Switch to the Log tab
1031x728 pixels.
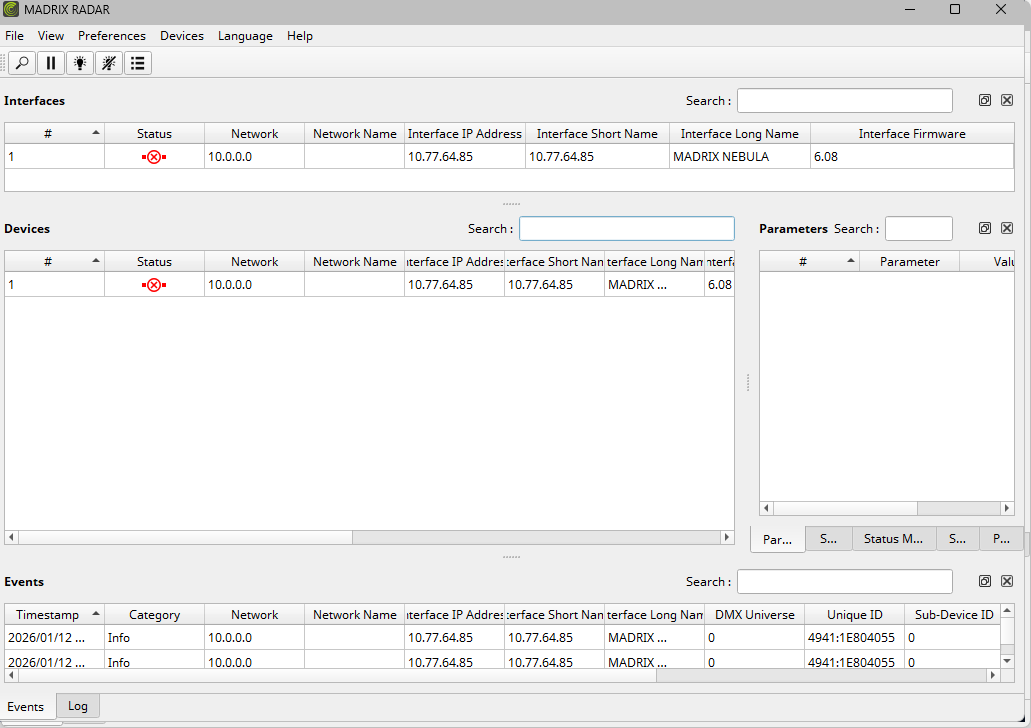78,706
